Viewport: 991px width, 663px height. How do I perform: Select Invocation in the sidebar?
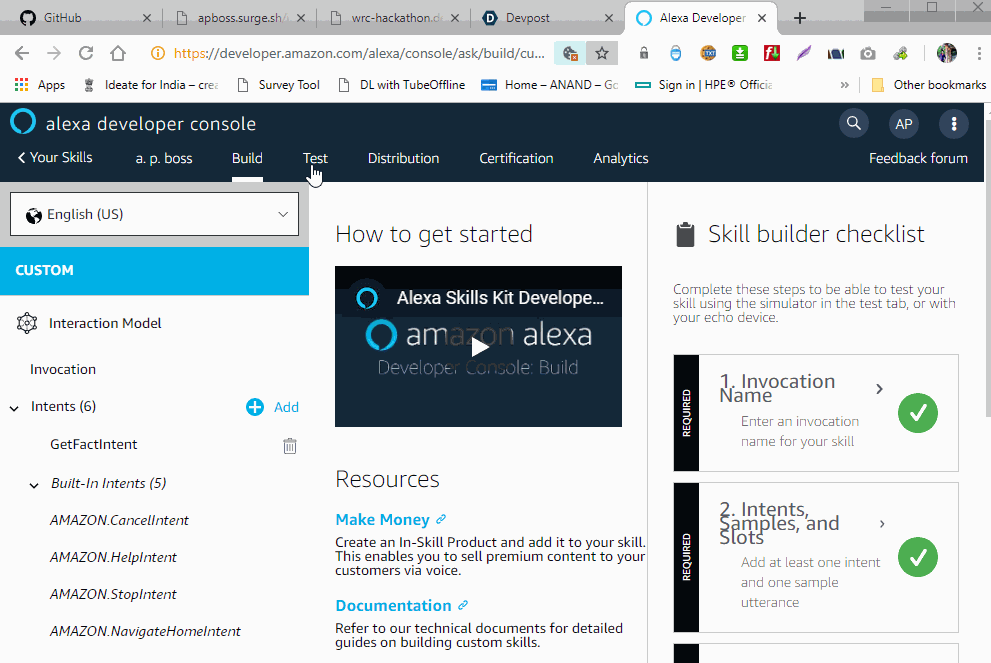click(x=63, y=369)
